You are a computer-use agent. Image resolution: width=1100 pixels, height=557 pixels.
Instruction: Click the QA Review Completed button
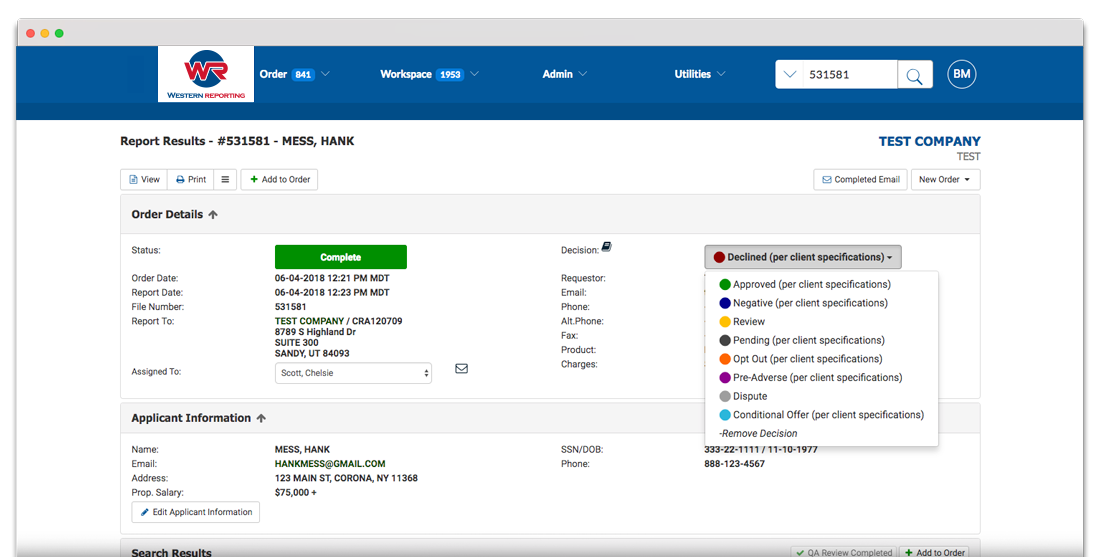844,553
